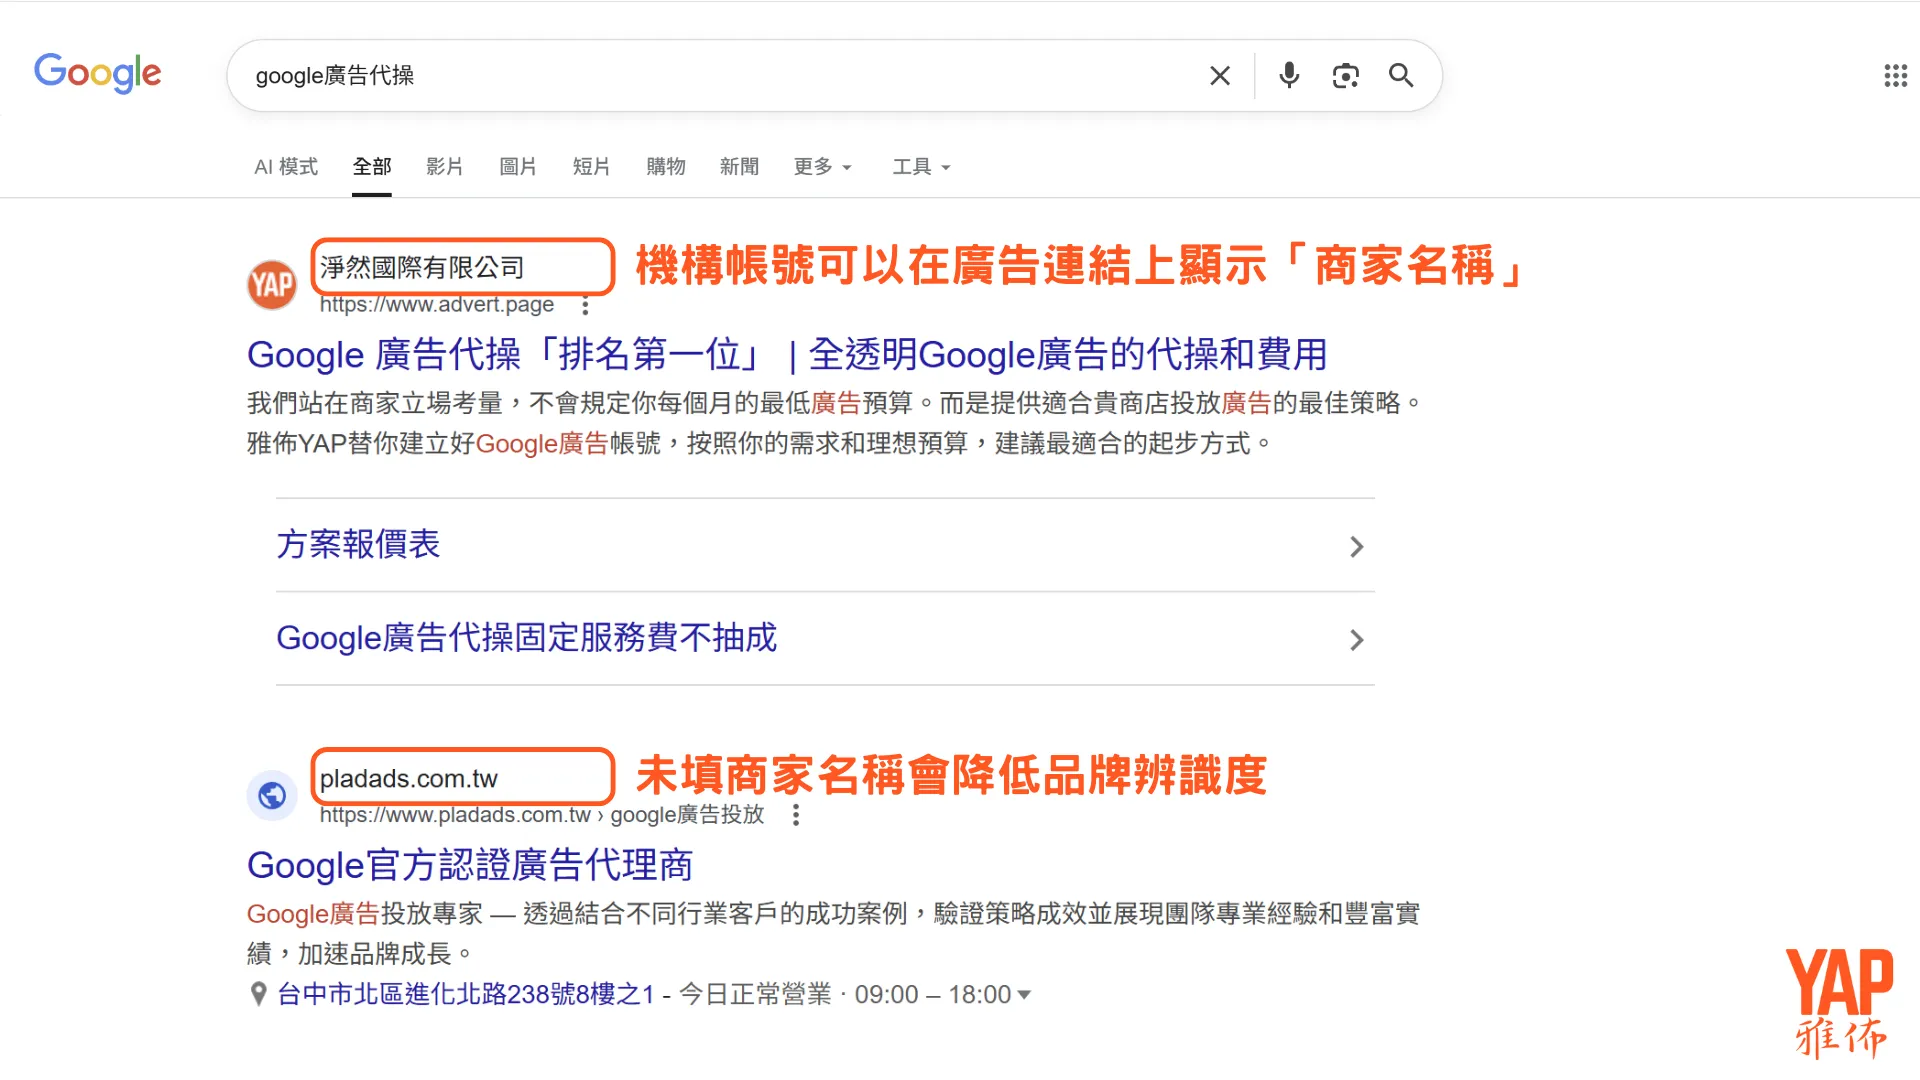
Task: Click the Google logo
Action: coord(97,73)
